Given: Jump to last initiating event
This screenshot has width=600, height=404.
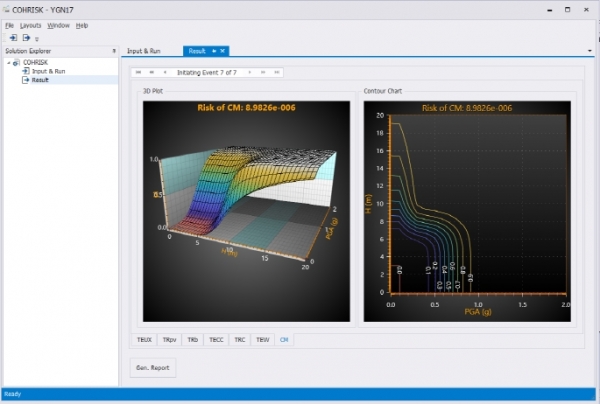Looking at the screenshot, I should (276, 72).
